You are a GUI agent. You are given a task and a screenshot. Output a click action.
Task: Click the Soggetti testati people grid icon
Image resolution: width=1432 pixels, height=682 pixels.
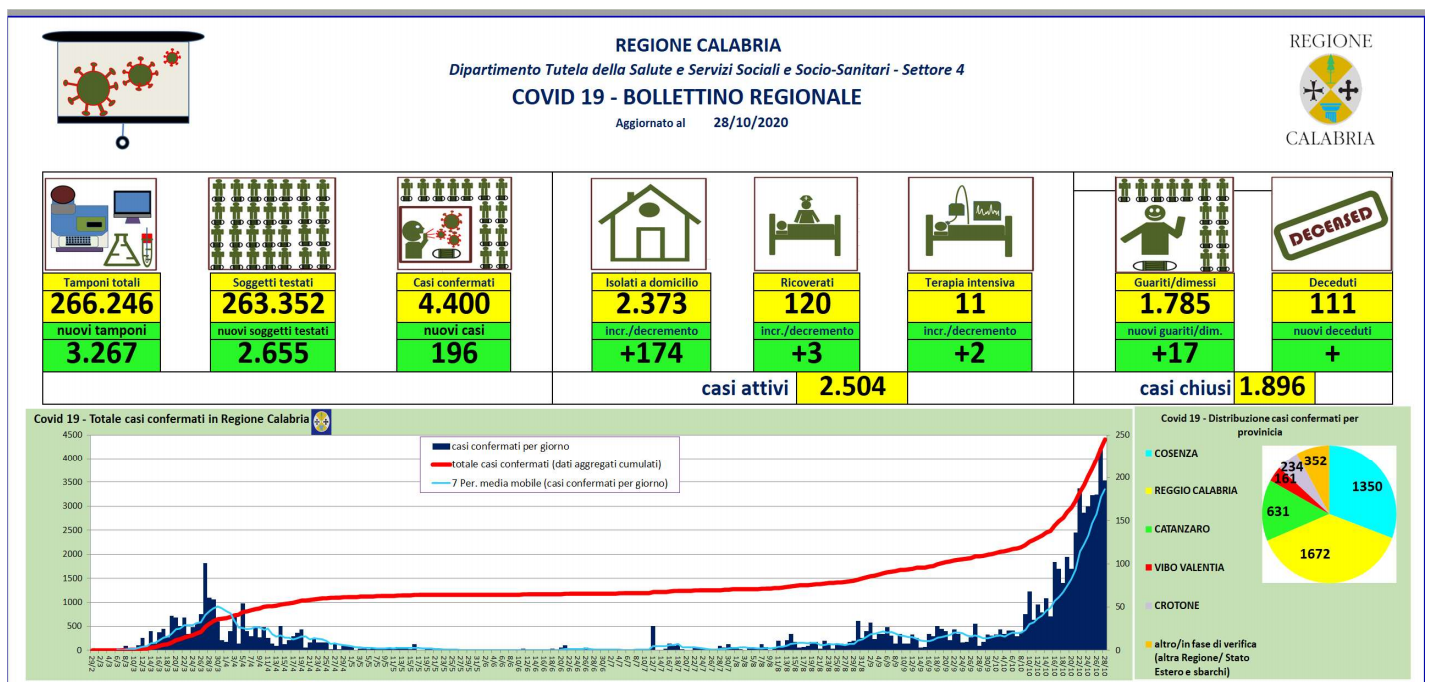click(x=272, y=224)
